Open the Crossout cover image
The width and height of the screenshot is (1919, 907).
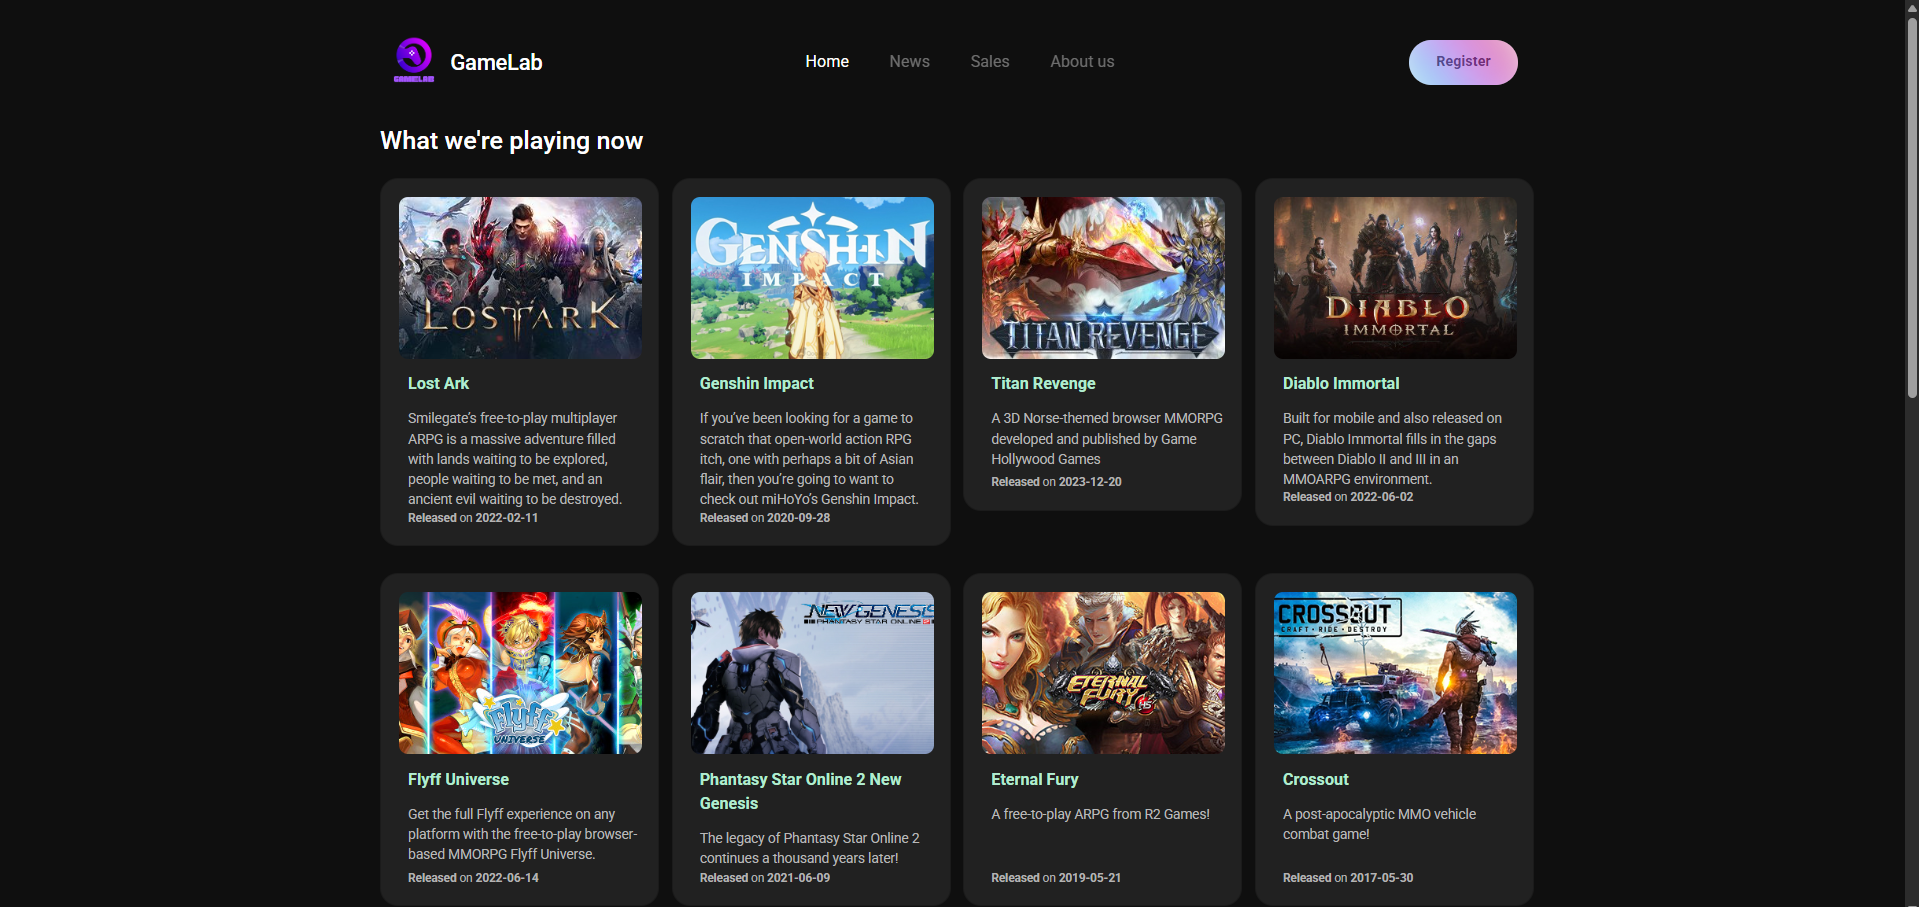tap(1394, 672)
